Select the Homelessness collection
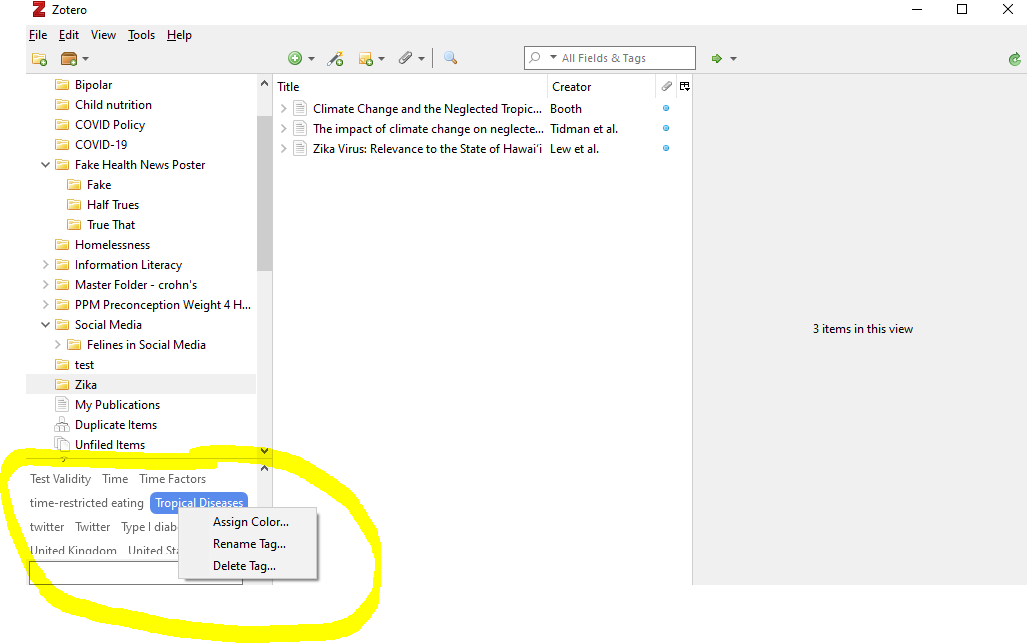The width and height of the screenshot is (1027, 643). pyautogui.click(x=112, y=245)
